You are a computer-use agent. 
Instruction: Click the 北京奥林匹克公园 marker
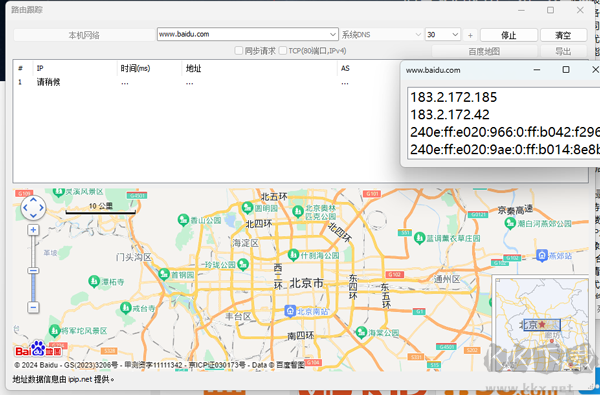[x=298, y=211]
